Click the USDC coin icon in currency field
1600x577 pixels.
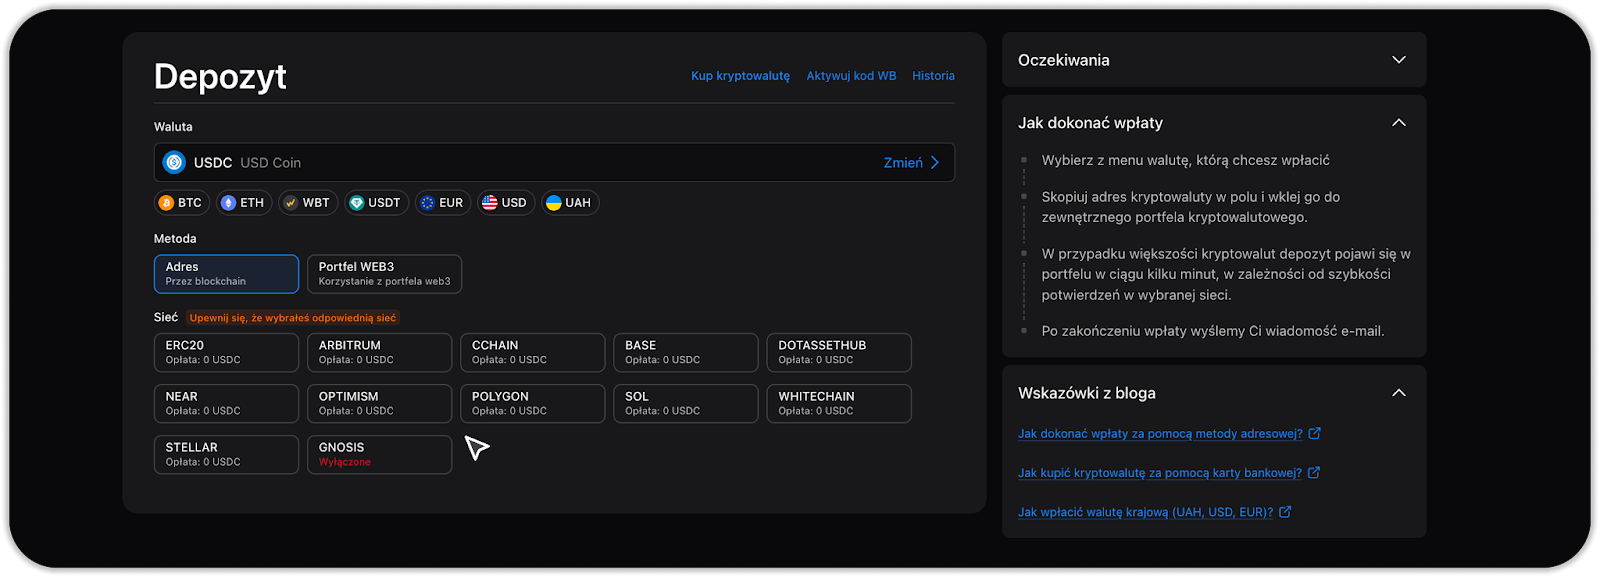174,163
